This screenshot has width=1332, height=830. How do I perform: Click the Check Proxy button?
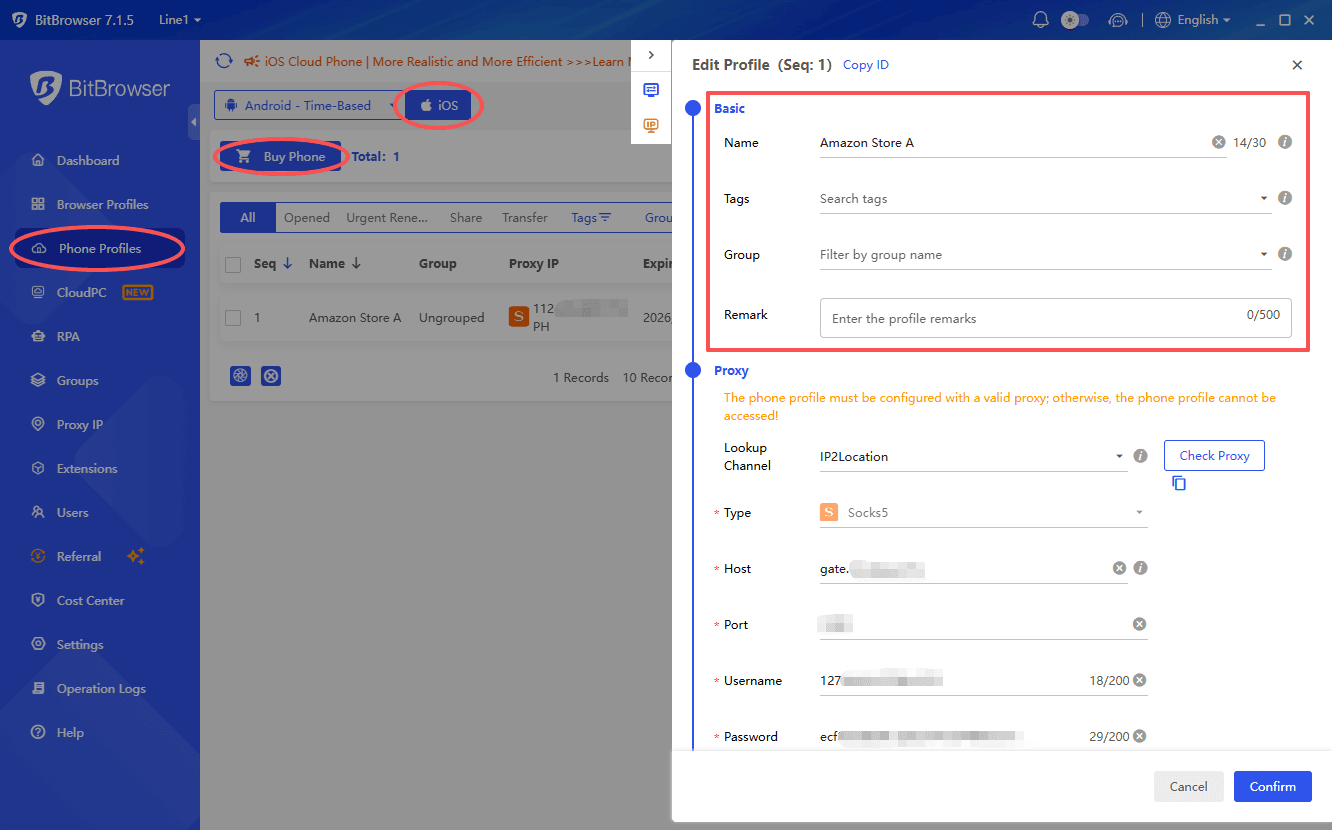tap(1214, 456)
